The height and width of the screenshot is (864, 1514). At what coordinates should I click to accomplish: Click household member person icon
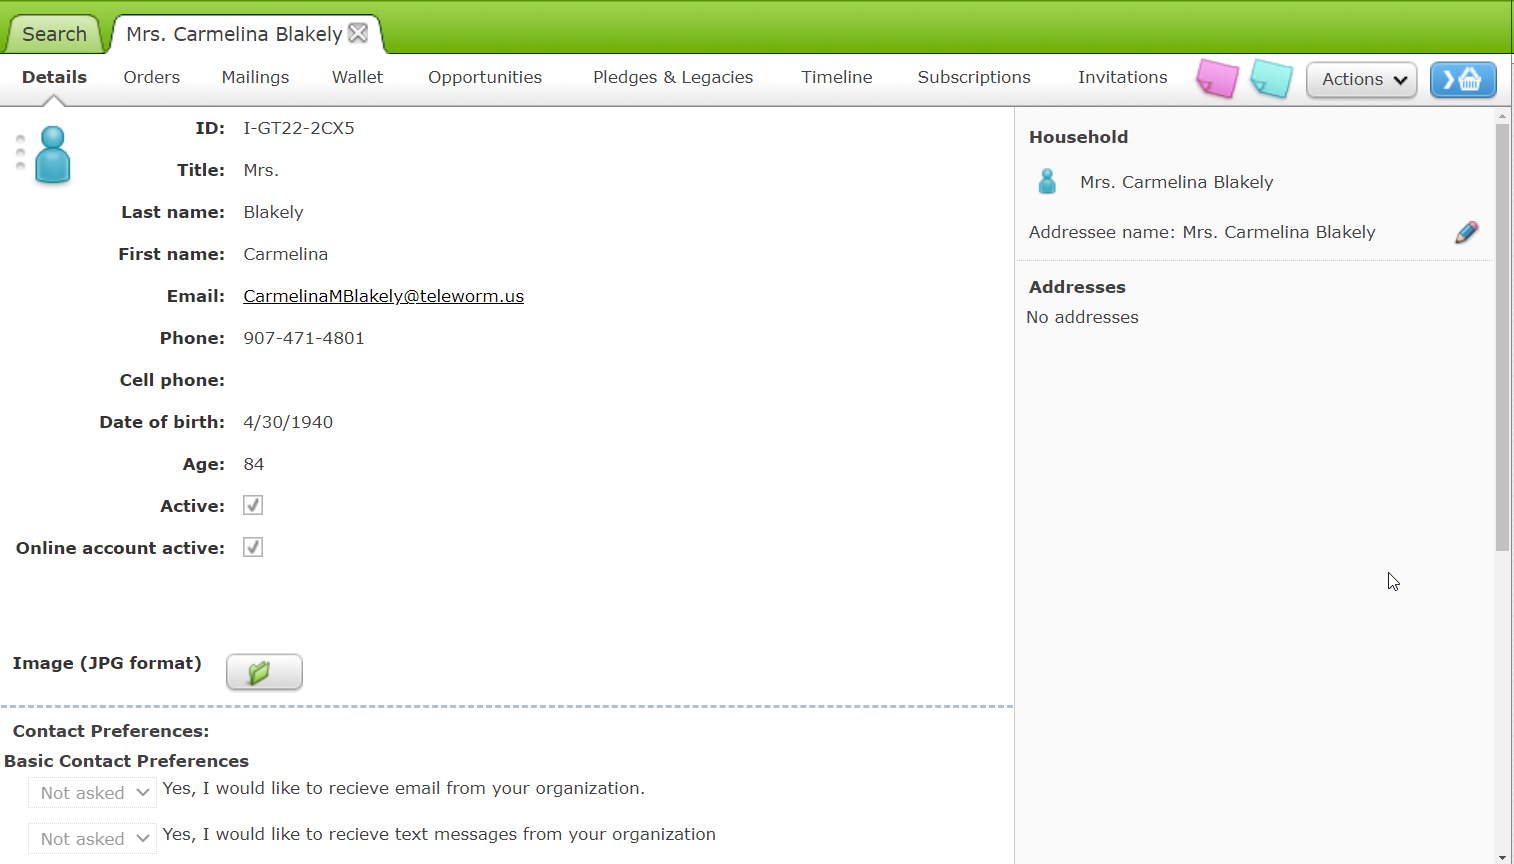(x=1047, y=181)
